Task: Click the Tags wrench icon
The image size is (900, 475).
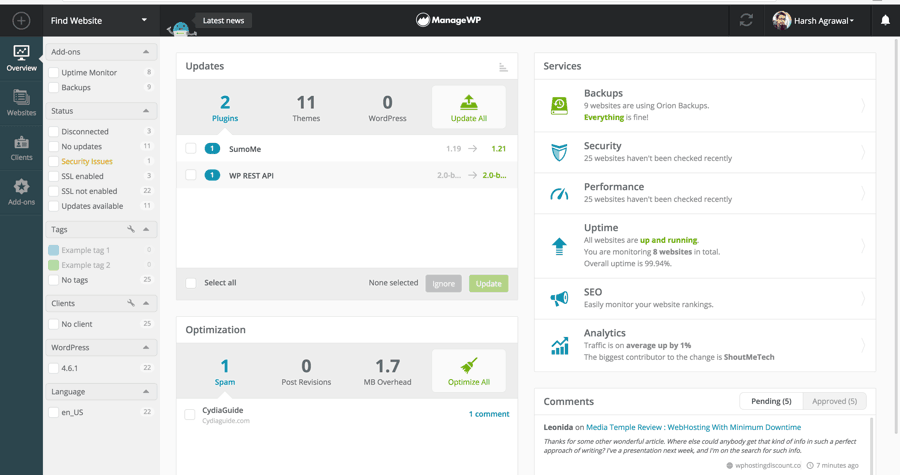Action: click(x=131, y=229)
